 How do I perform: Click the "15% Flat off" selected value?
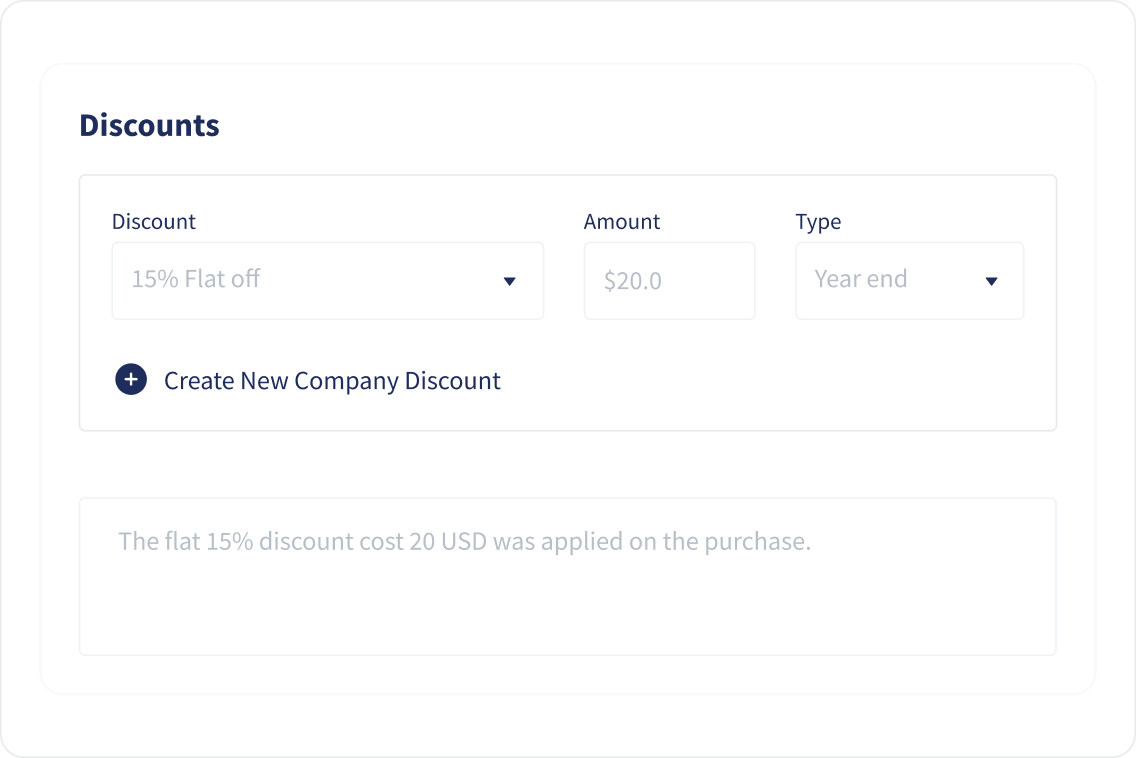196,279
